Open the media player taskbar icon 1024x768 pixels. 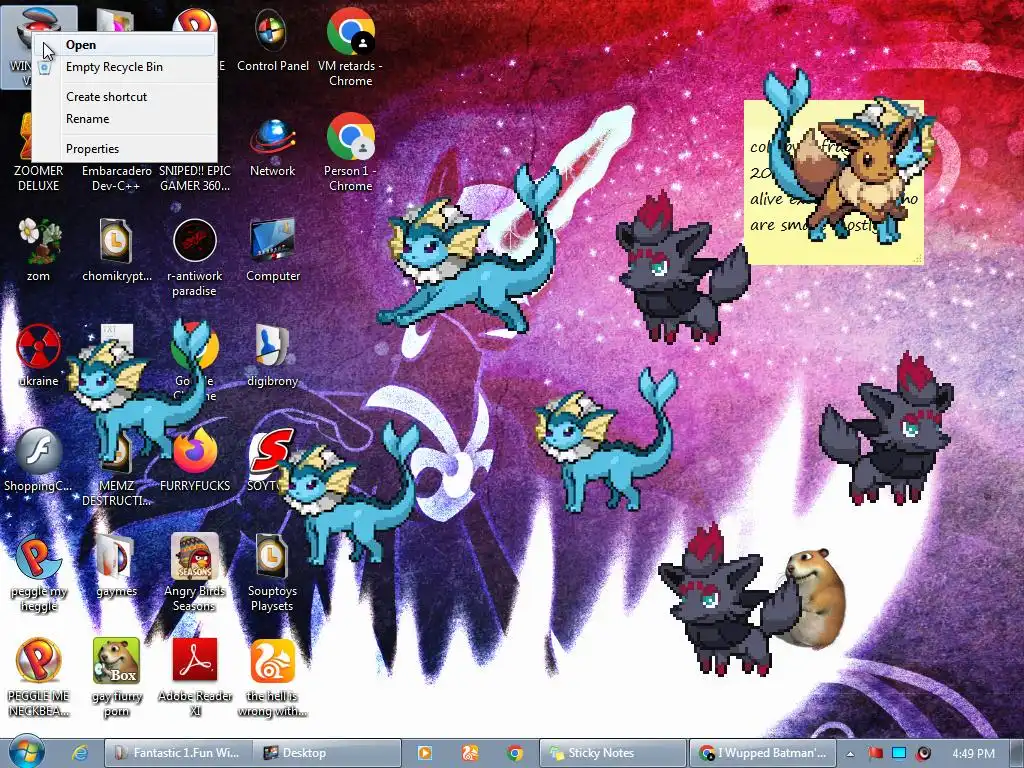click(x=424, y=753)
